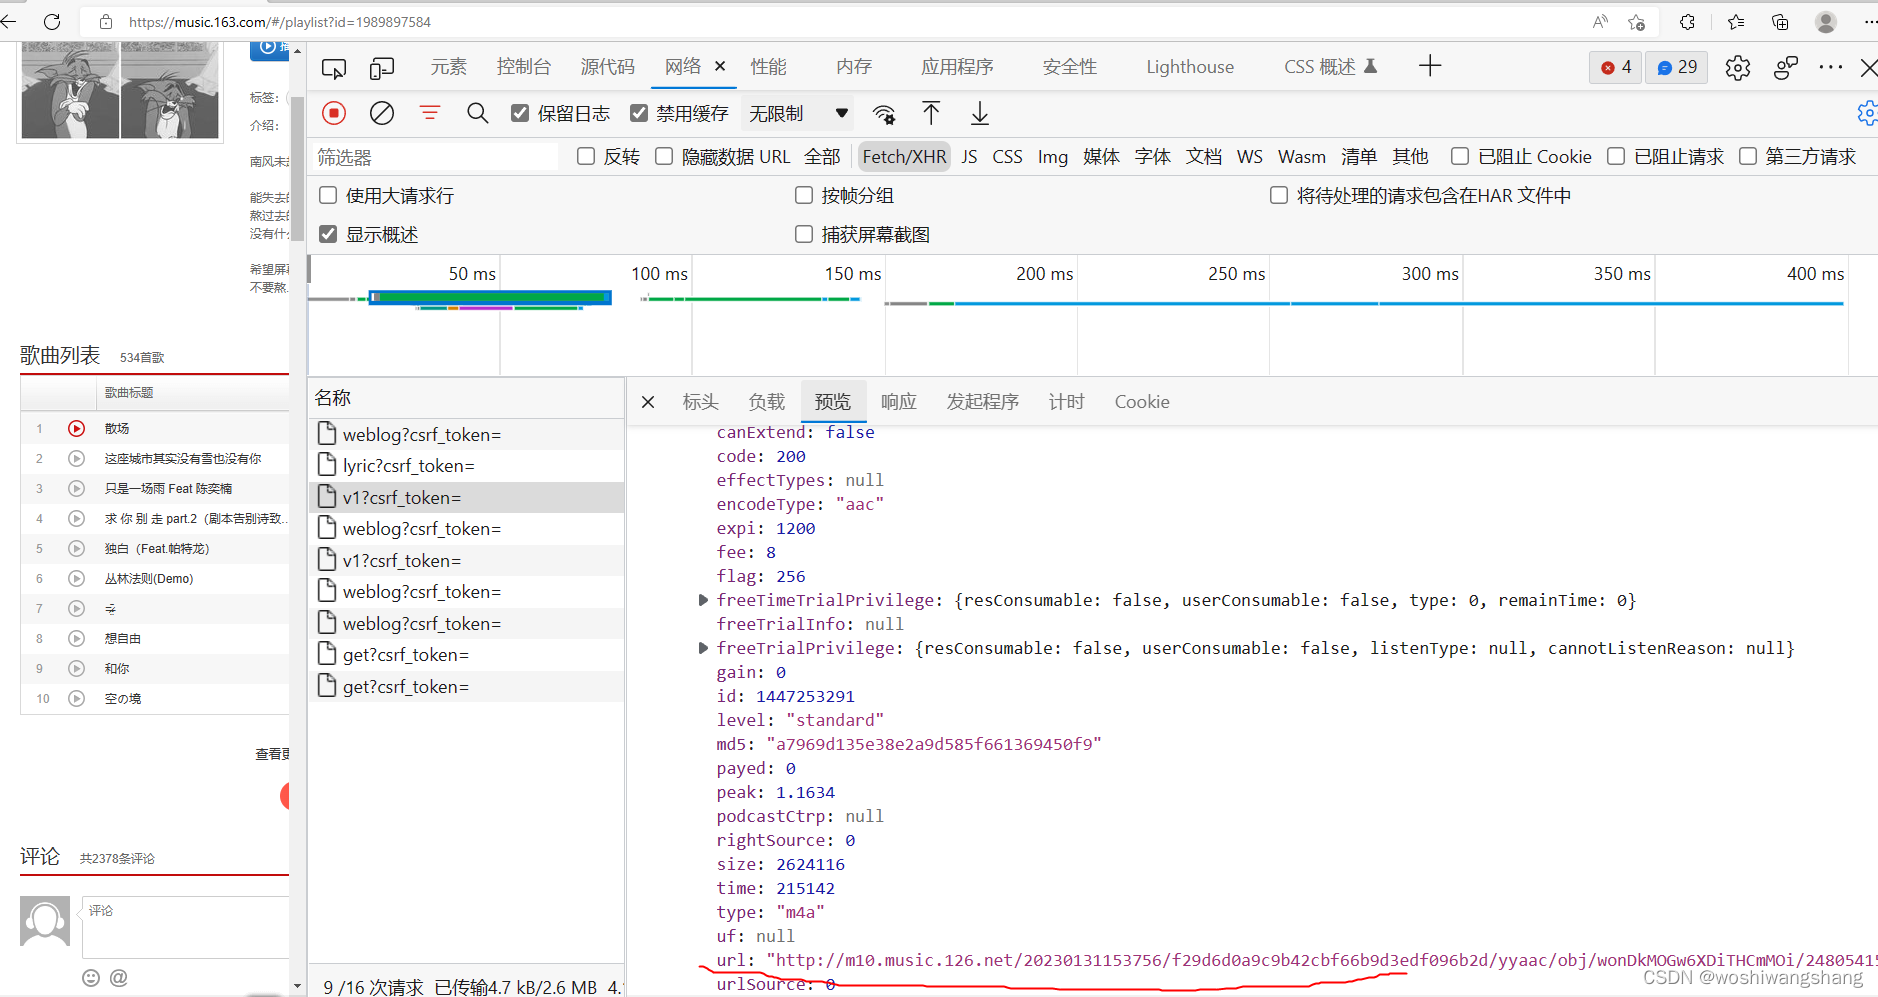Show 全部 request types
This screenshot has width=1878, height=997.
[822, 157]
